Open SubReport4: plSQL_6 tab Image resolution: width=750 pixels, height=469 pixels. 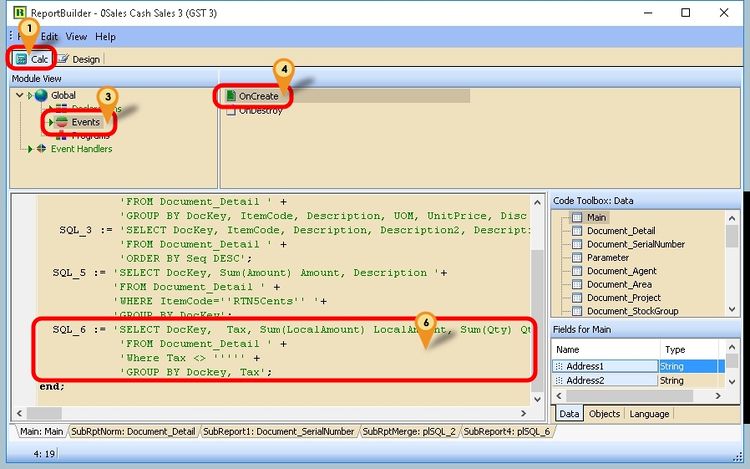(507, 432)
